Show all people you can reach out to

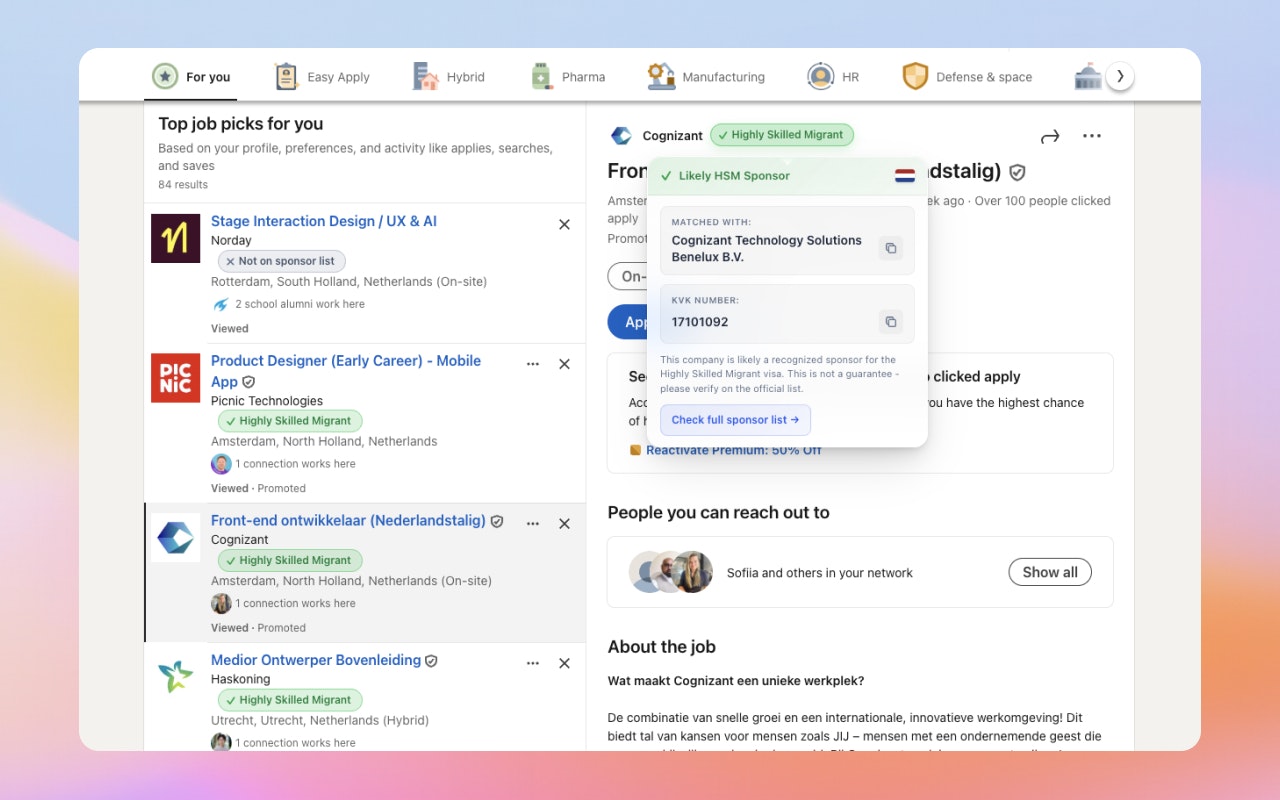[x=1049, y=571]
